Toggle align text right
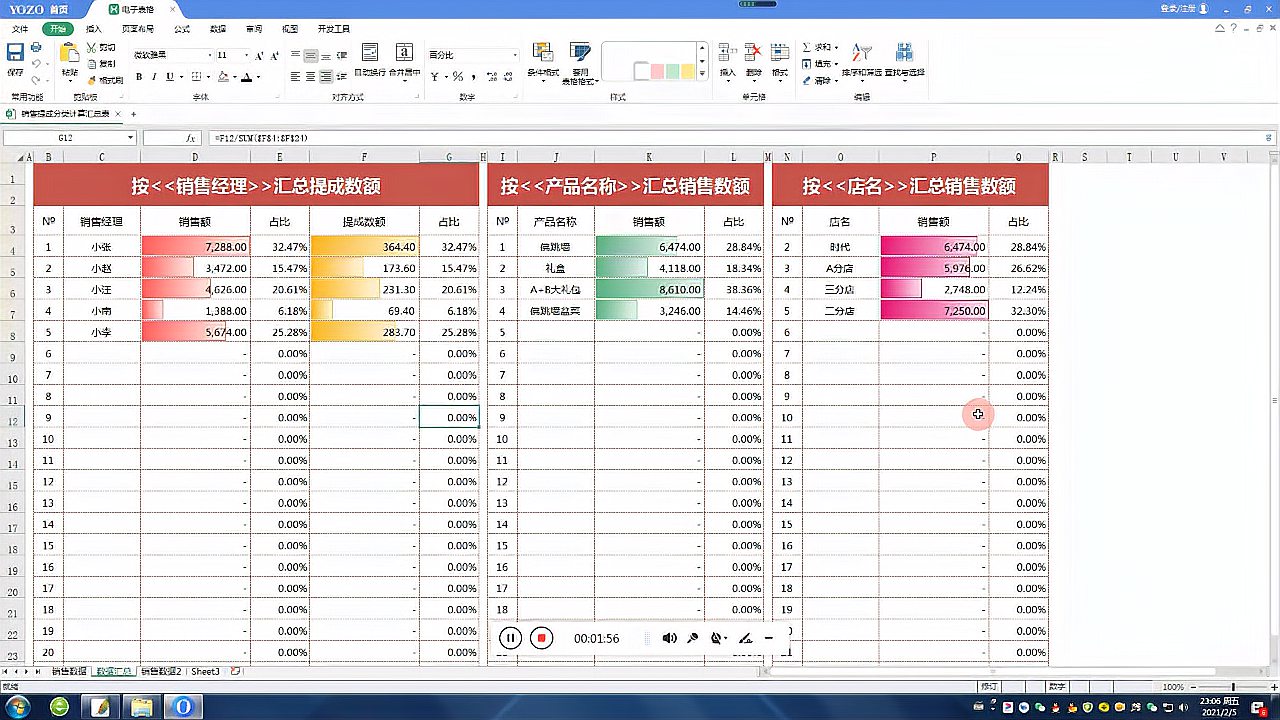Image resolution: width=1280 pixels, height=720 pixels. pyautogui.click(x=326, y=77)
